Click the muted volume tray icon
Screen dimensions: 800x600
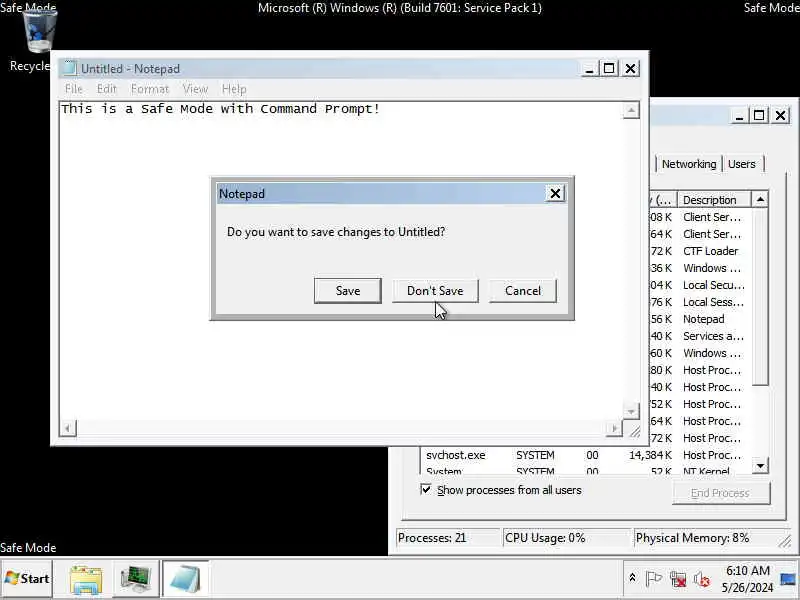(702, 579)
